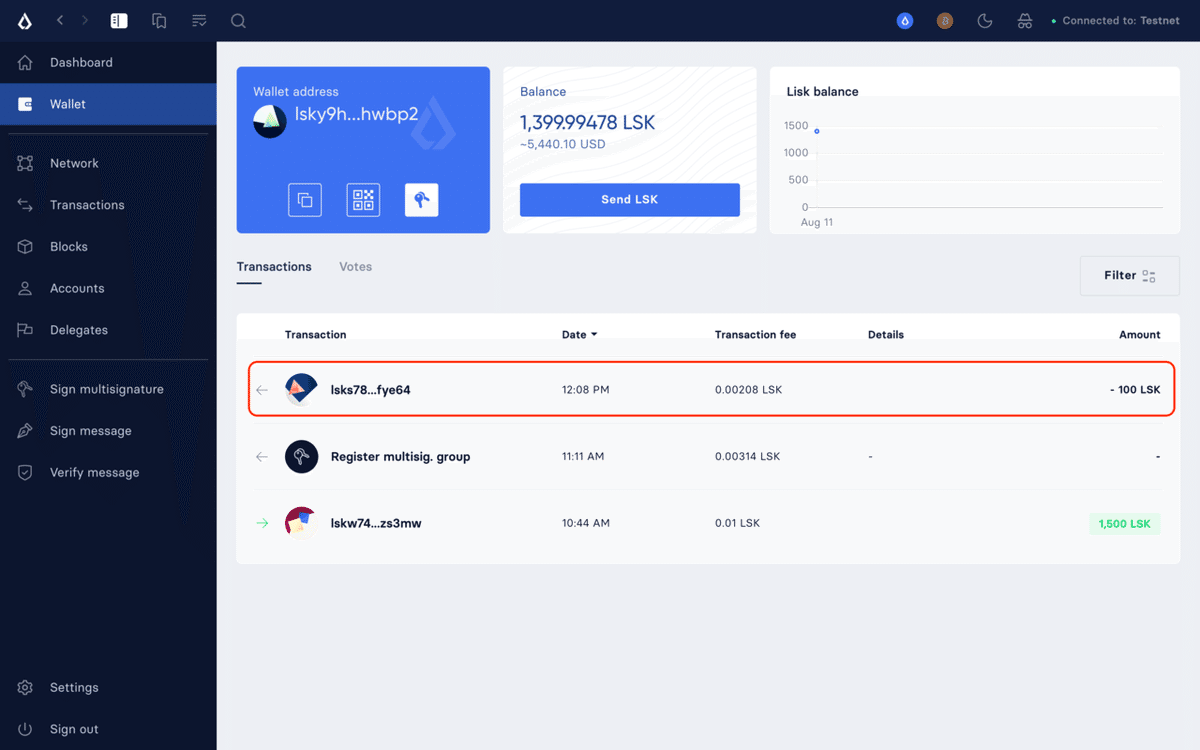Click the wallet avatar next to lsky9h...hwbp2
Screen dimensions: 1200x750
270,121
